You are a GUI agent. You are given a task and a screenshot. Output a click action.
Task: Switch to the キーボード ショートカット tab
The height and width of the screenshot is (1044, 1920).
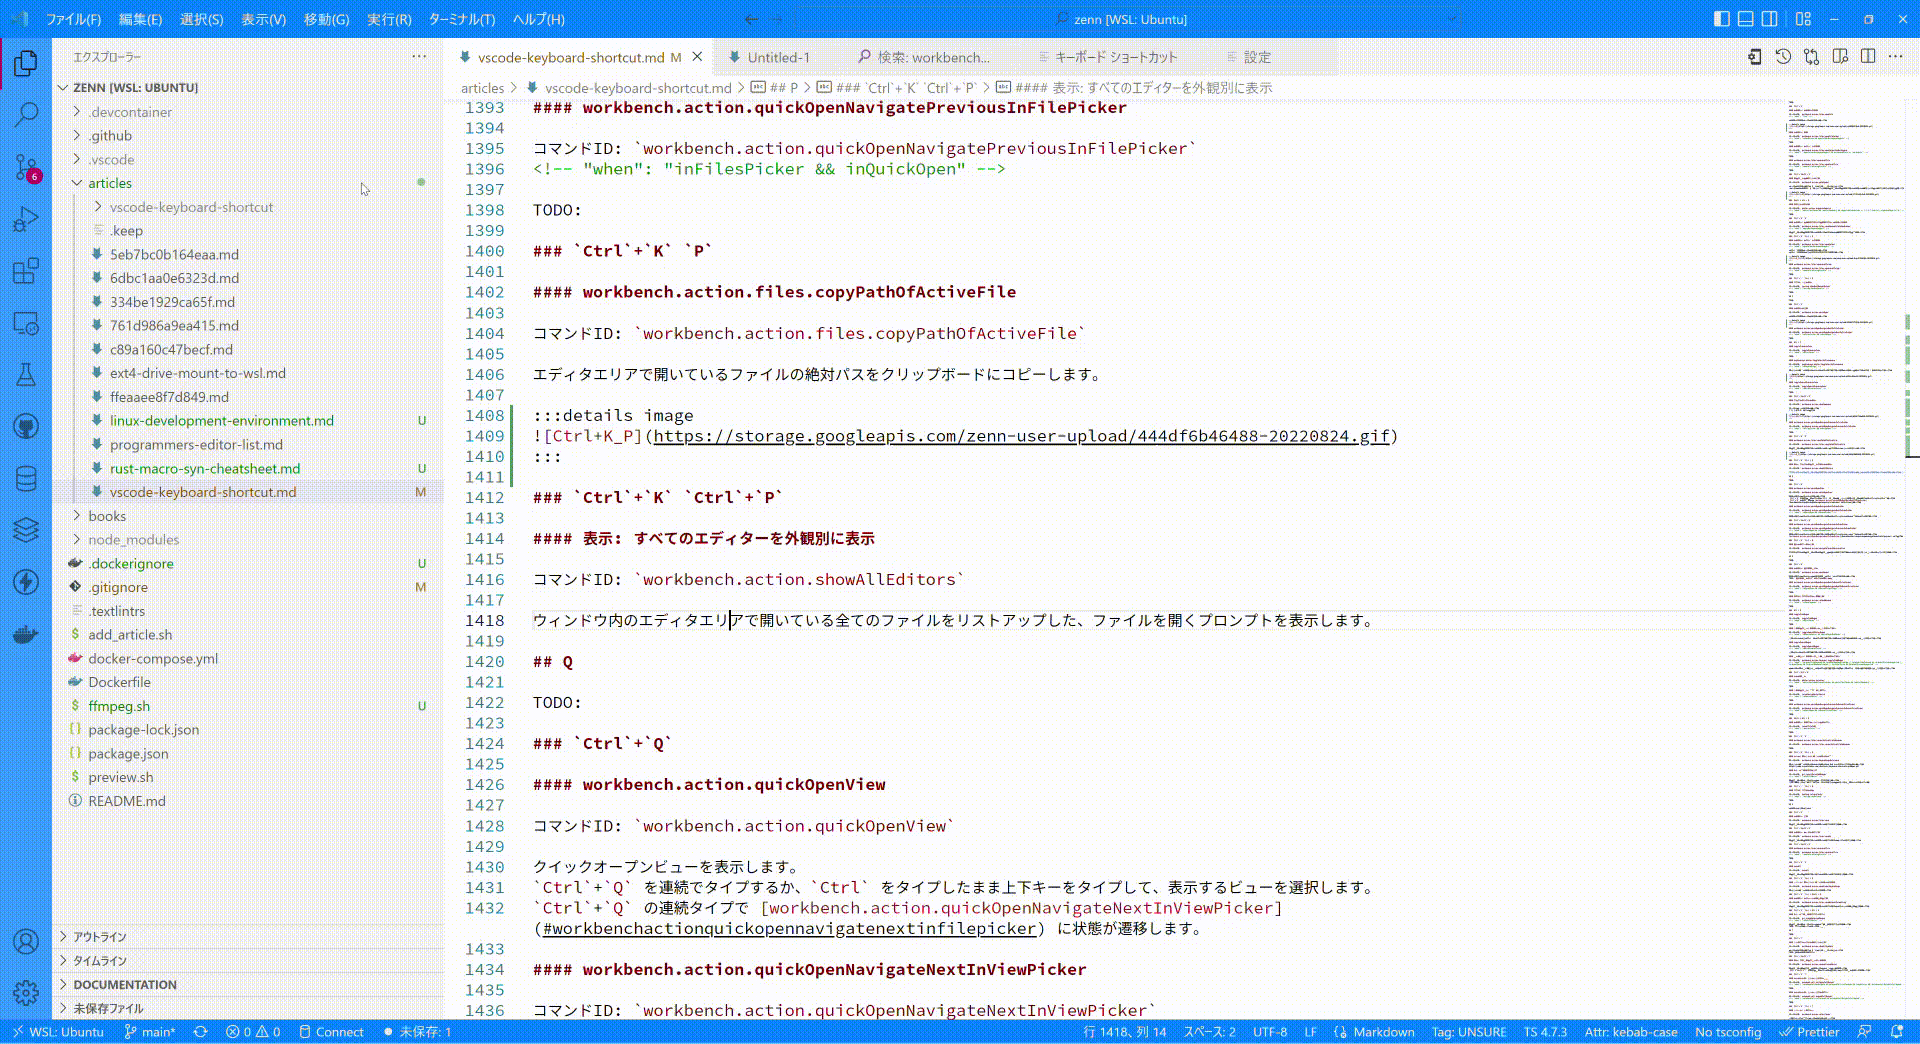point(1116,57)
